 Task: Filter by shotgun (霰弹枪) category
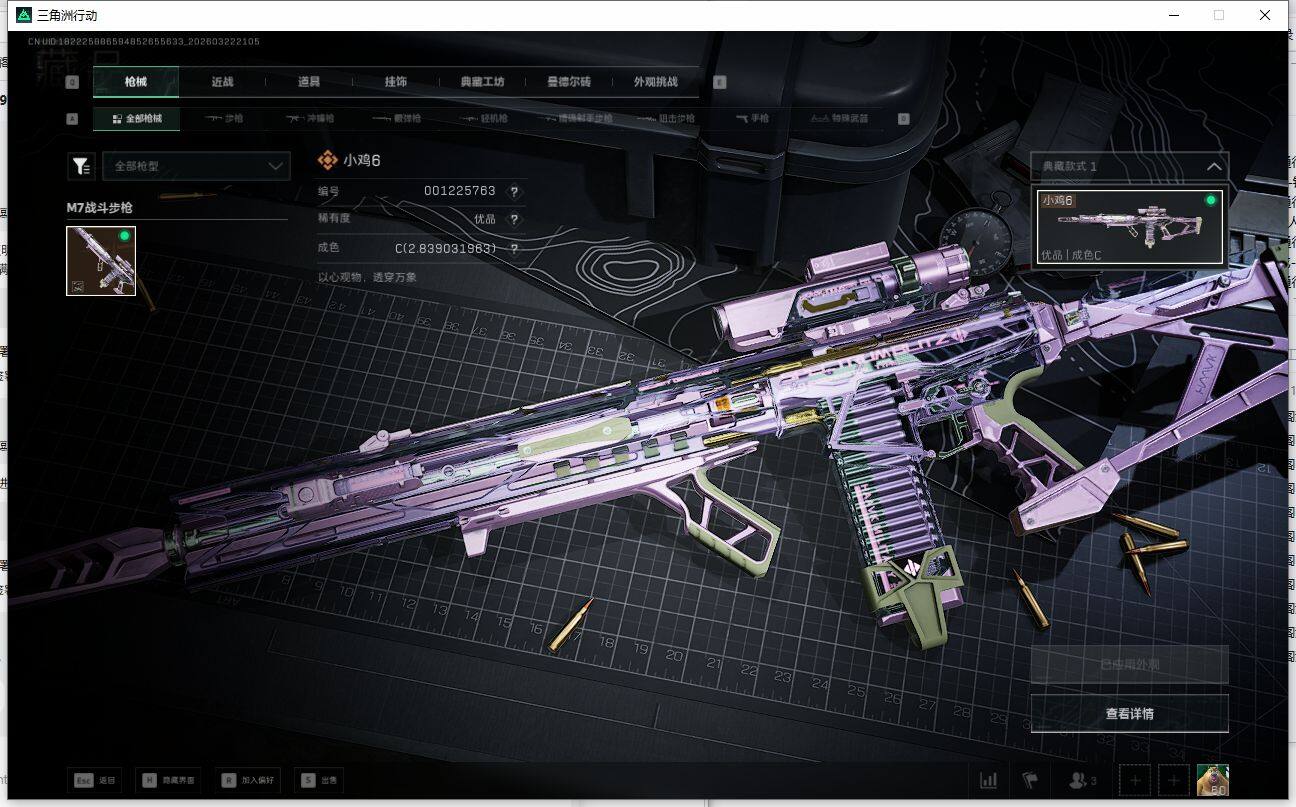coord(397,118)
